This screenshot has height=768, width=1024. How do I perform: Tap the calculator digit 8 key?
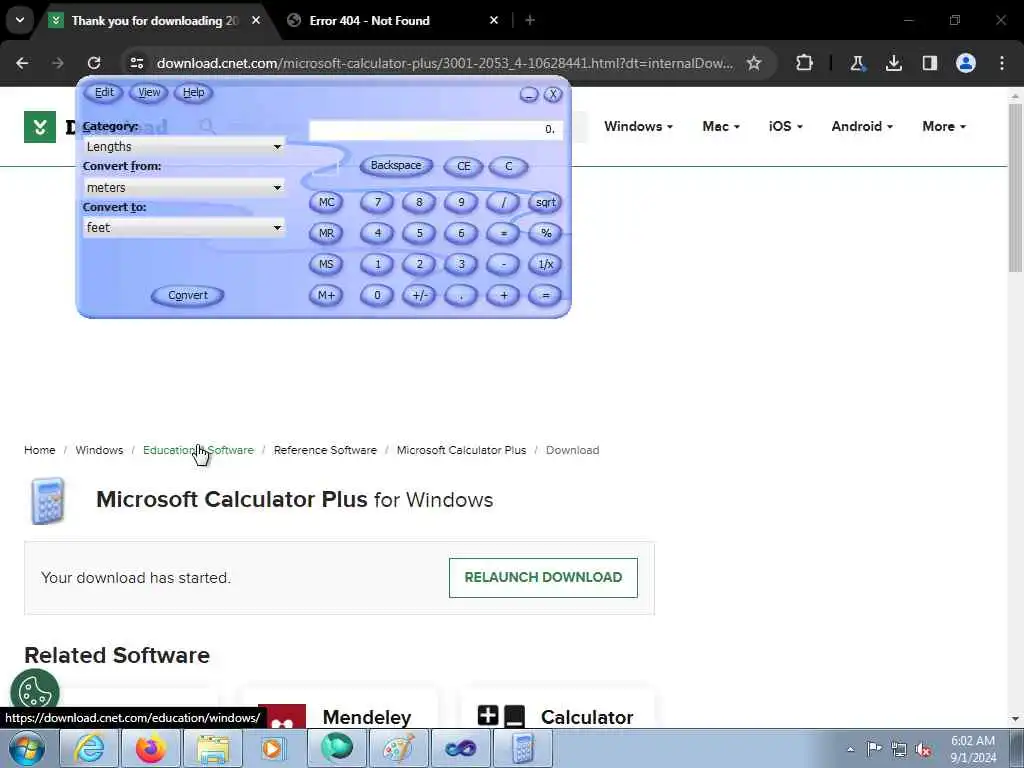coord(419,202)
